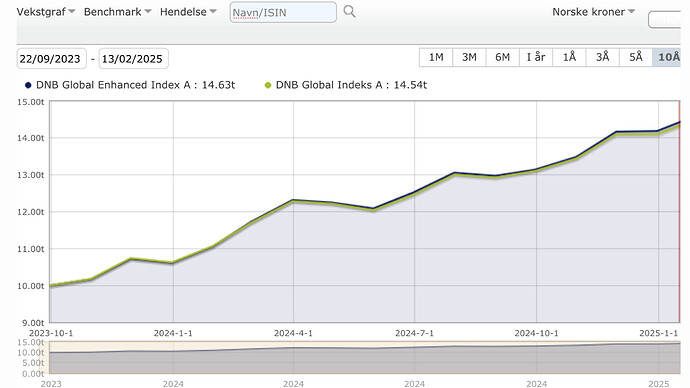Select the 6M time range
This screenshot has height=388, width=690.
(503, 57)
